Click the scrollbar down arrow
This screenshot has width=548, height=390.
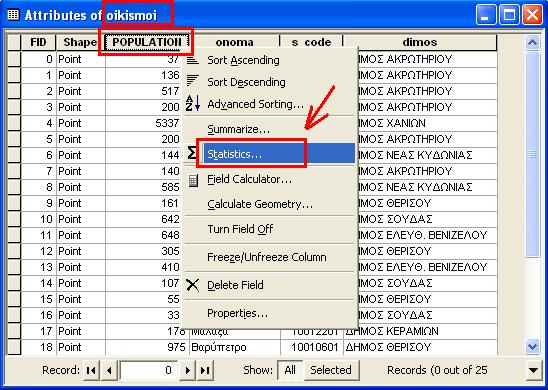(x=533, y=347)
